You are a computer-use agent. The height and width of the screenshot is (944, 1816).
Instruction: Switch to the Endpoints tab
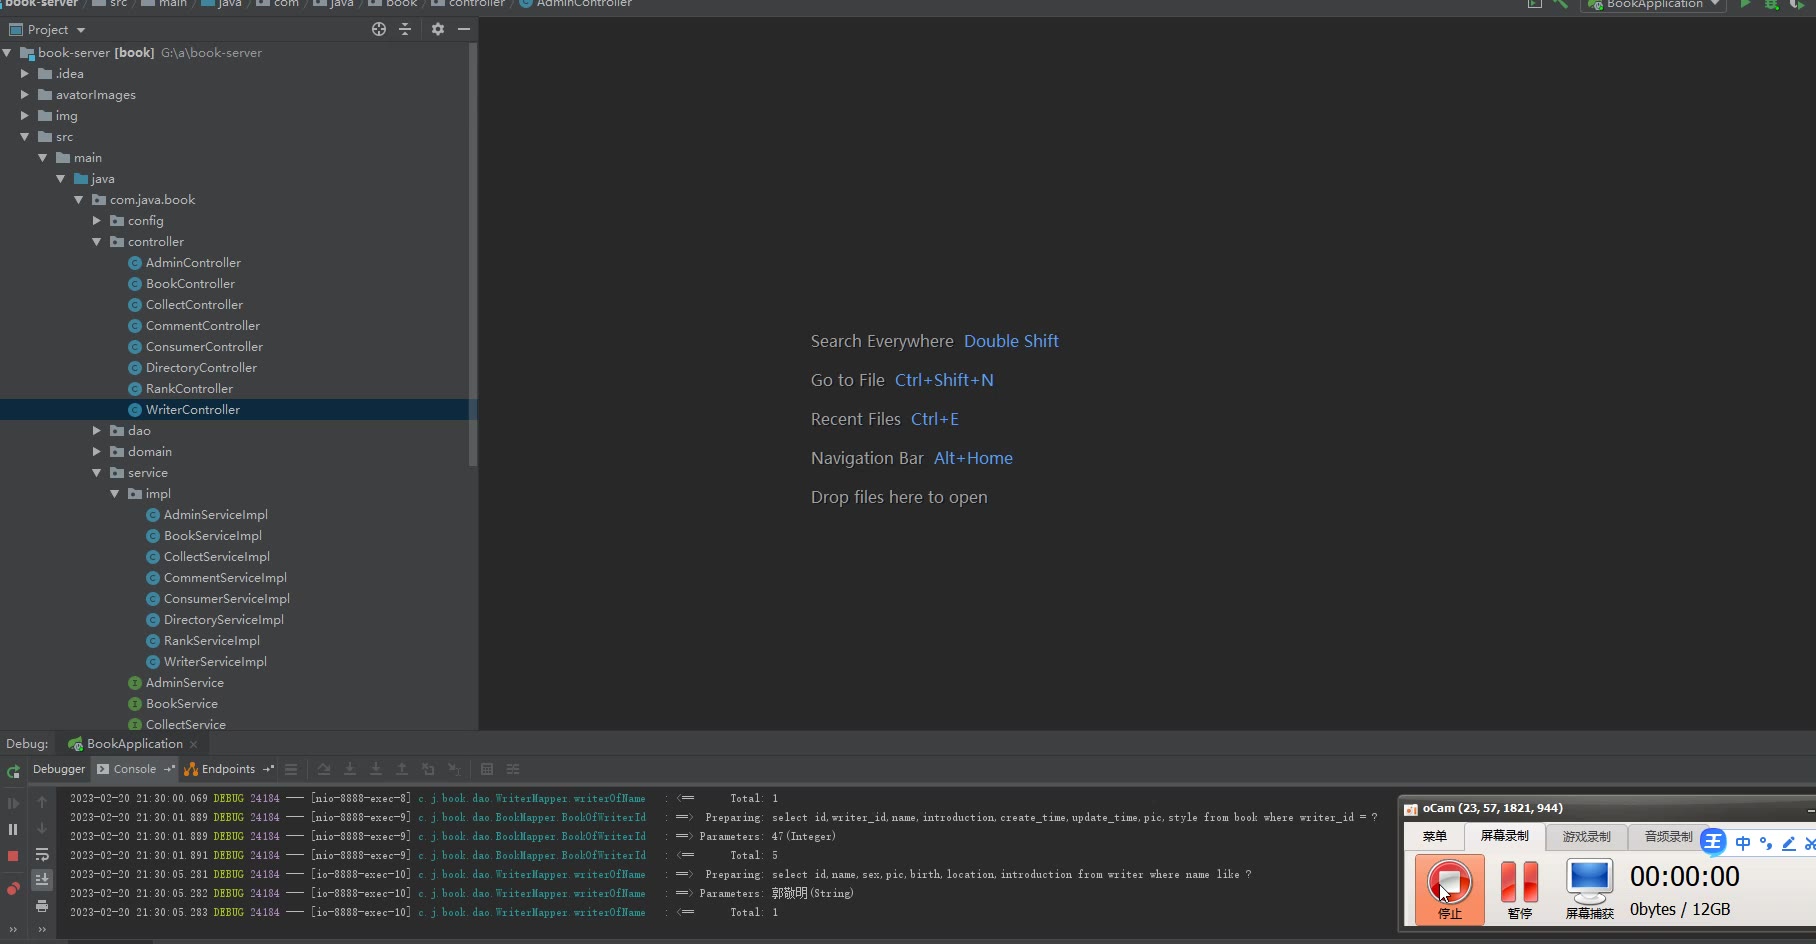tap(228, 769)
